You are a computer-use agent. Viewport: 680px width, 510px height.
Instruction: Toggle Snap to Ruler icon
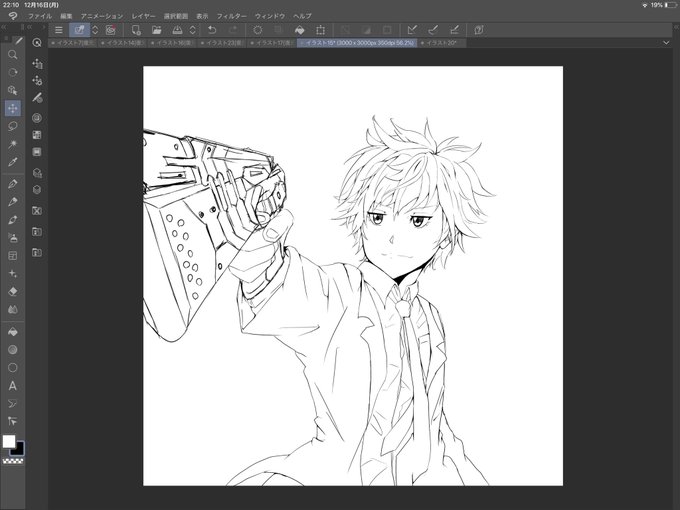(x=412, y=30)
